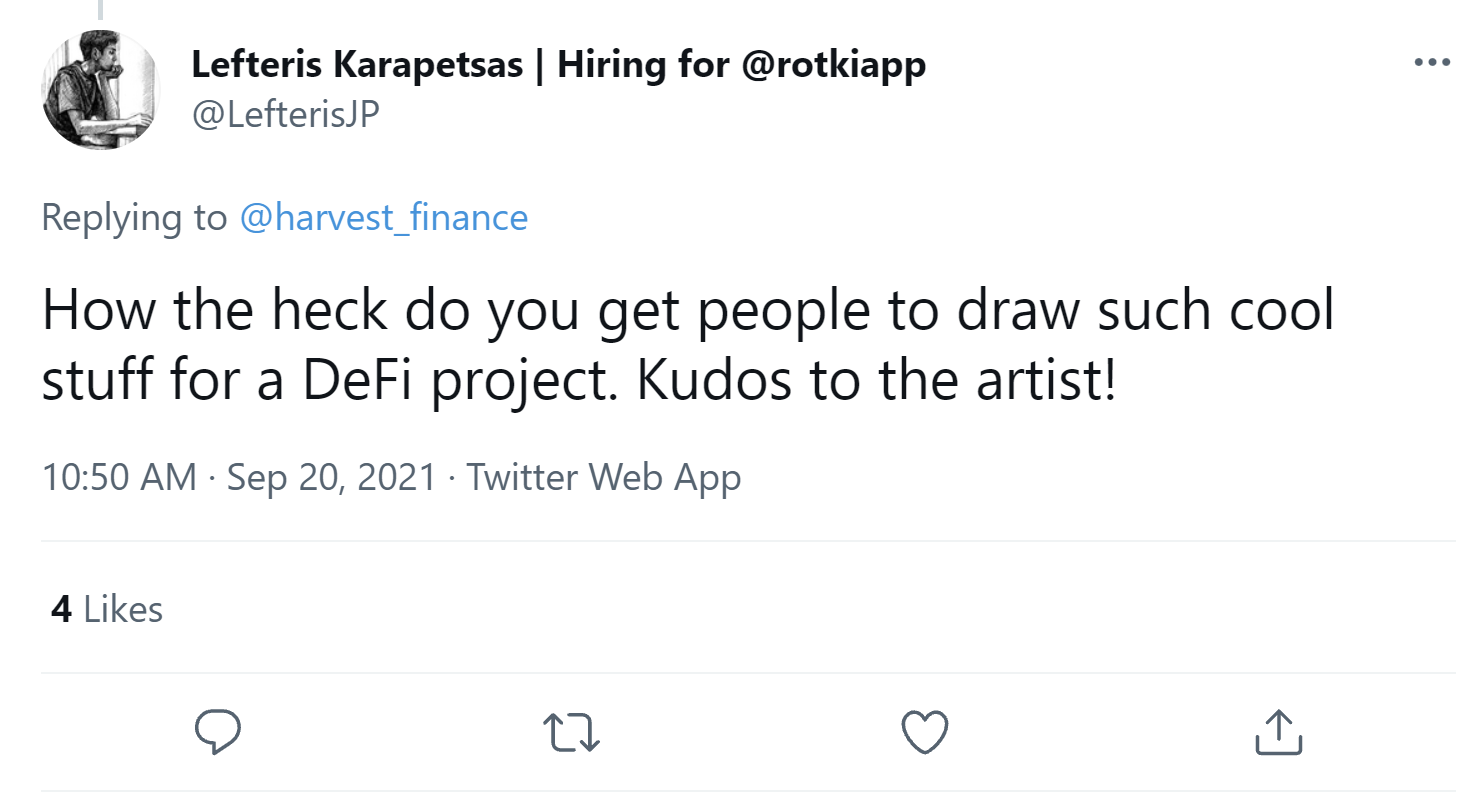
Task: Click the reply speech bubble icon
Action: pos(216,731)
